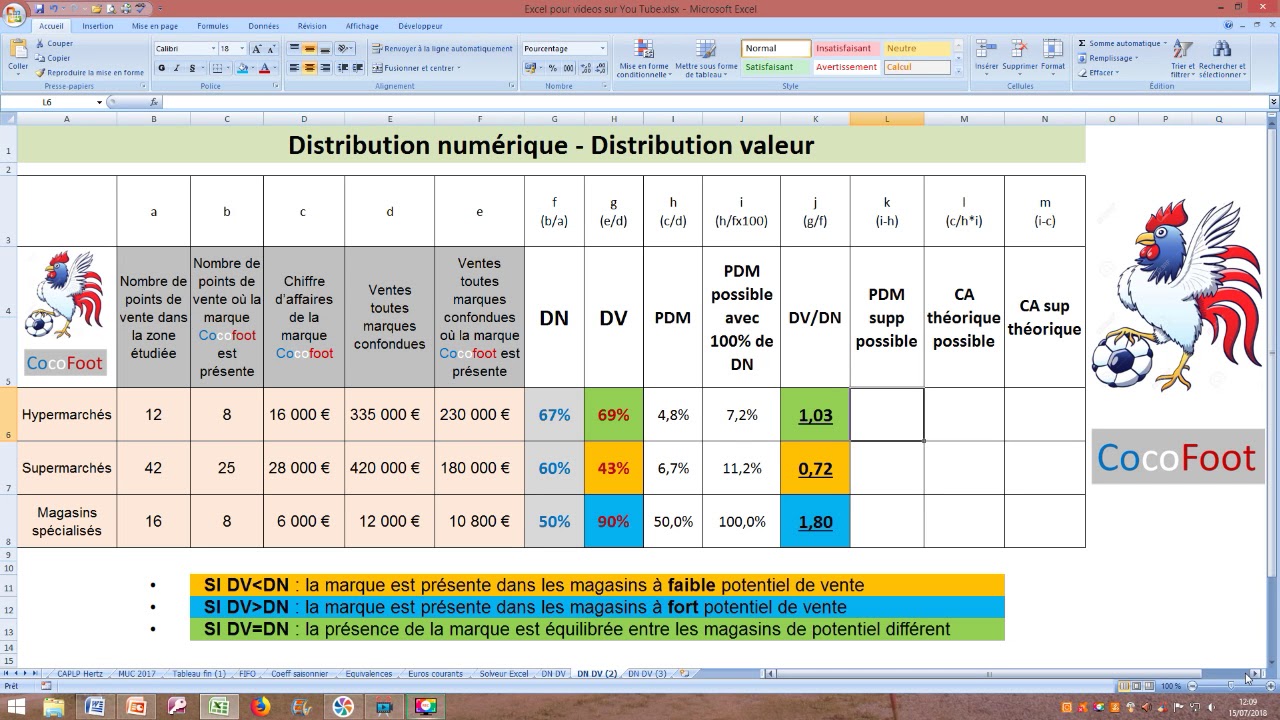This screenshot has height=720, width=1280.
Task: Apply the Satisfaisant cell style
Action: [x=776, y=67]
